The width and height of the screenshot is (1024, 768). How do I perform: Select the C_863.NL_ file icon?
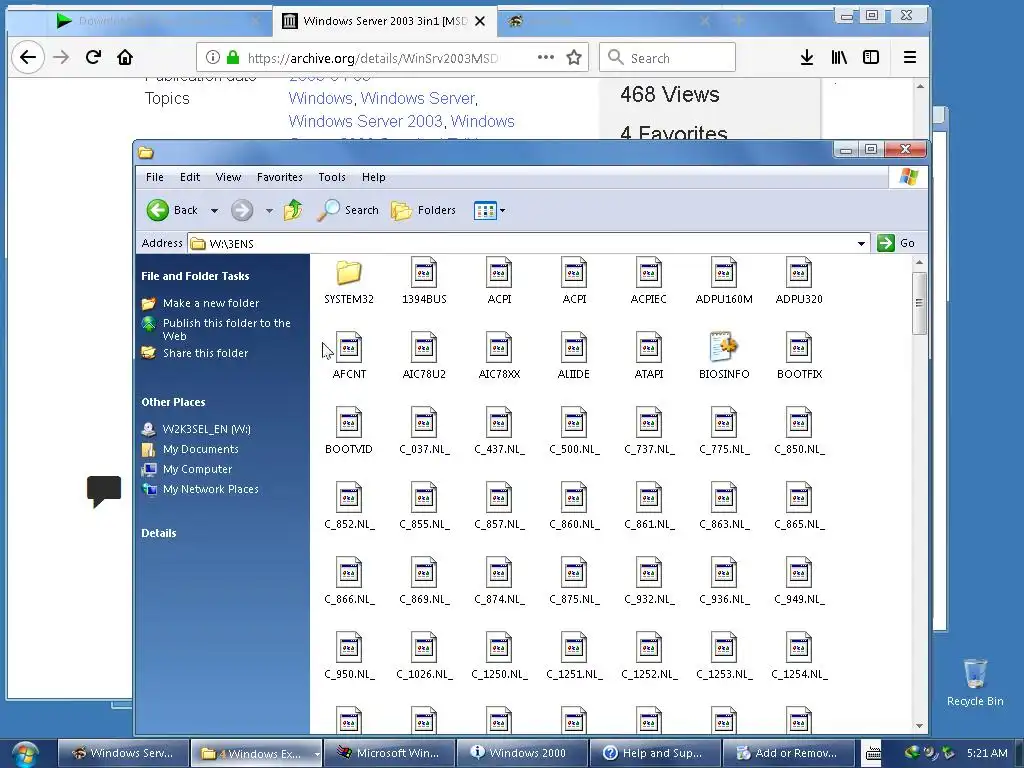pyautogui.click(x=724, y=498)
